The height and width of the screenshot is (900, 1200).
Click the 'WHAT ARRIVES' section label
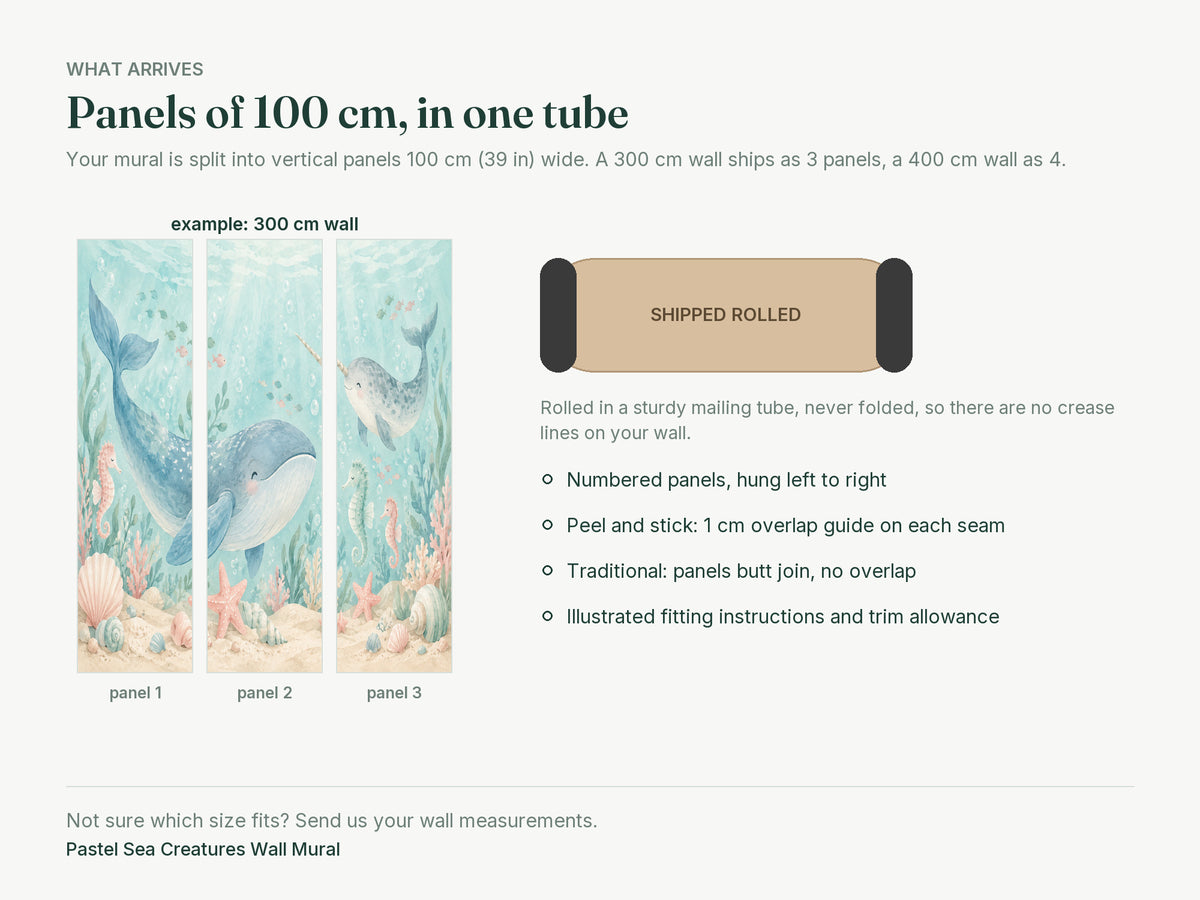(x=135, y=69)
